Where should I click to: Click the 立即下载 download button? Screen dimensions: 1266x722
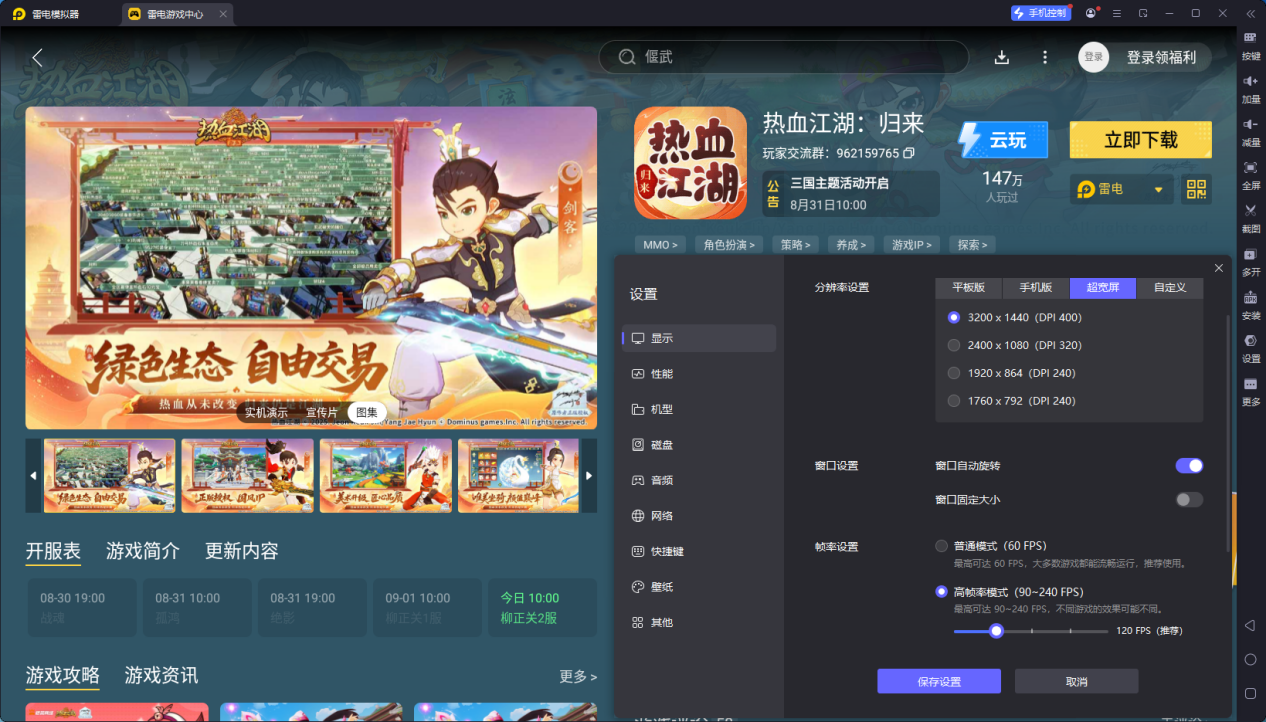1140,140
